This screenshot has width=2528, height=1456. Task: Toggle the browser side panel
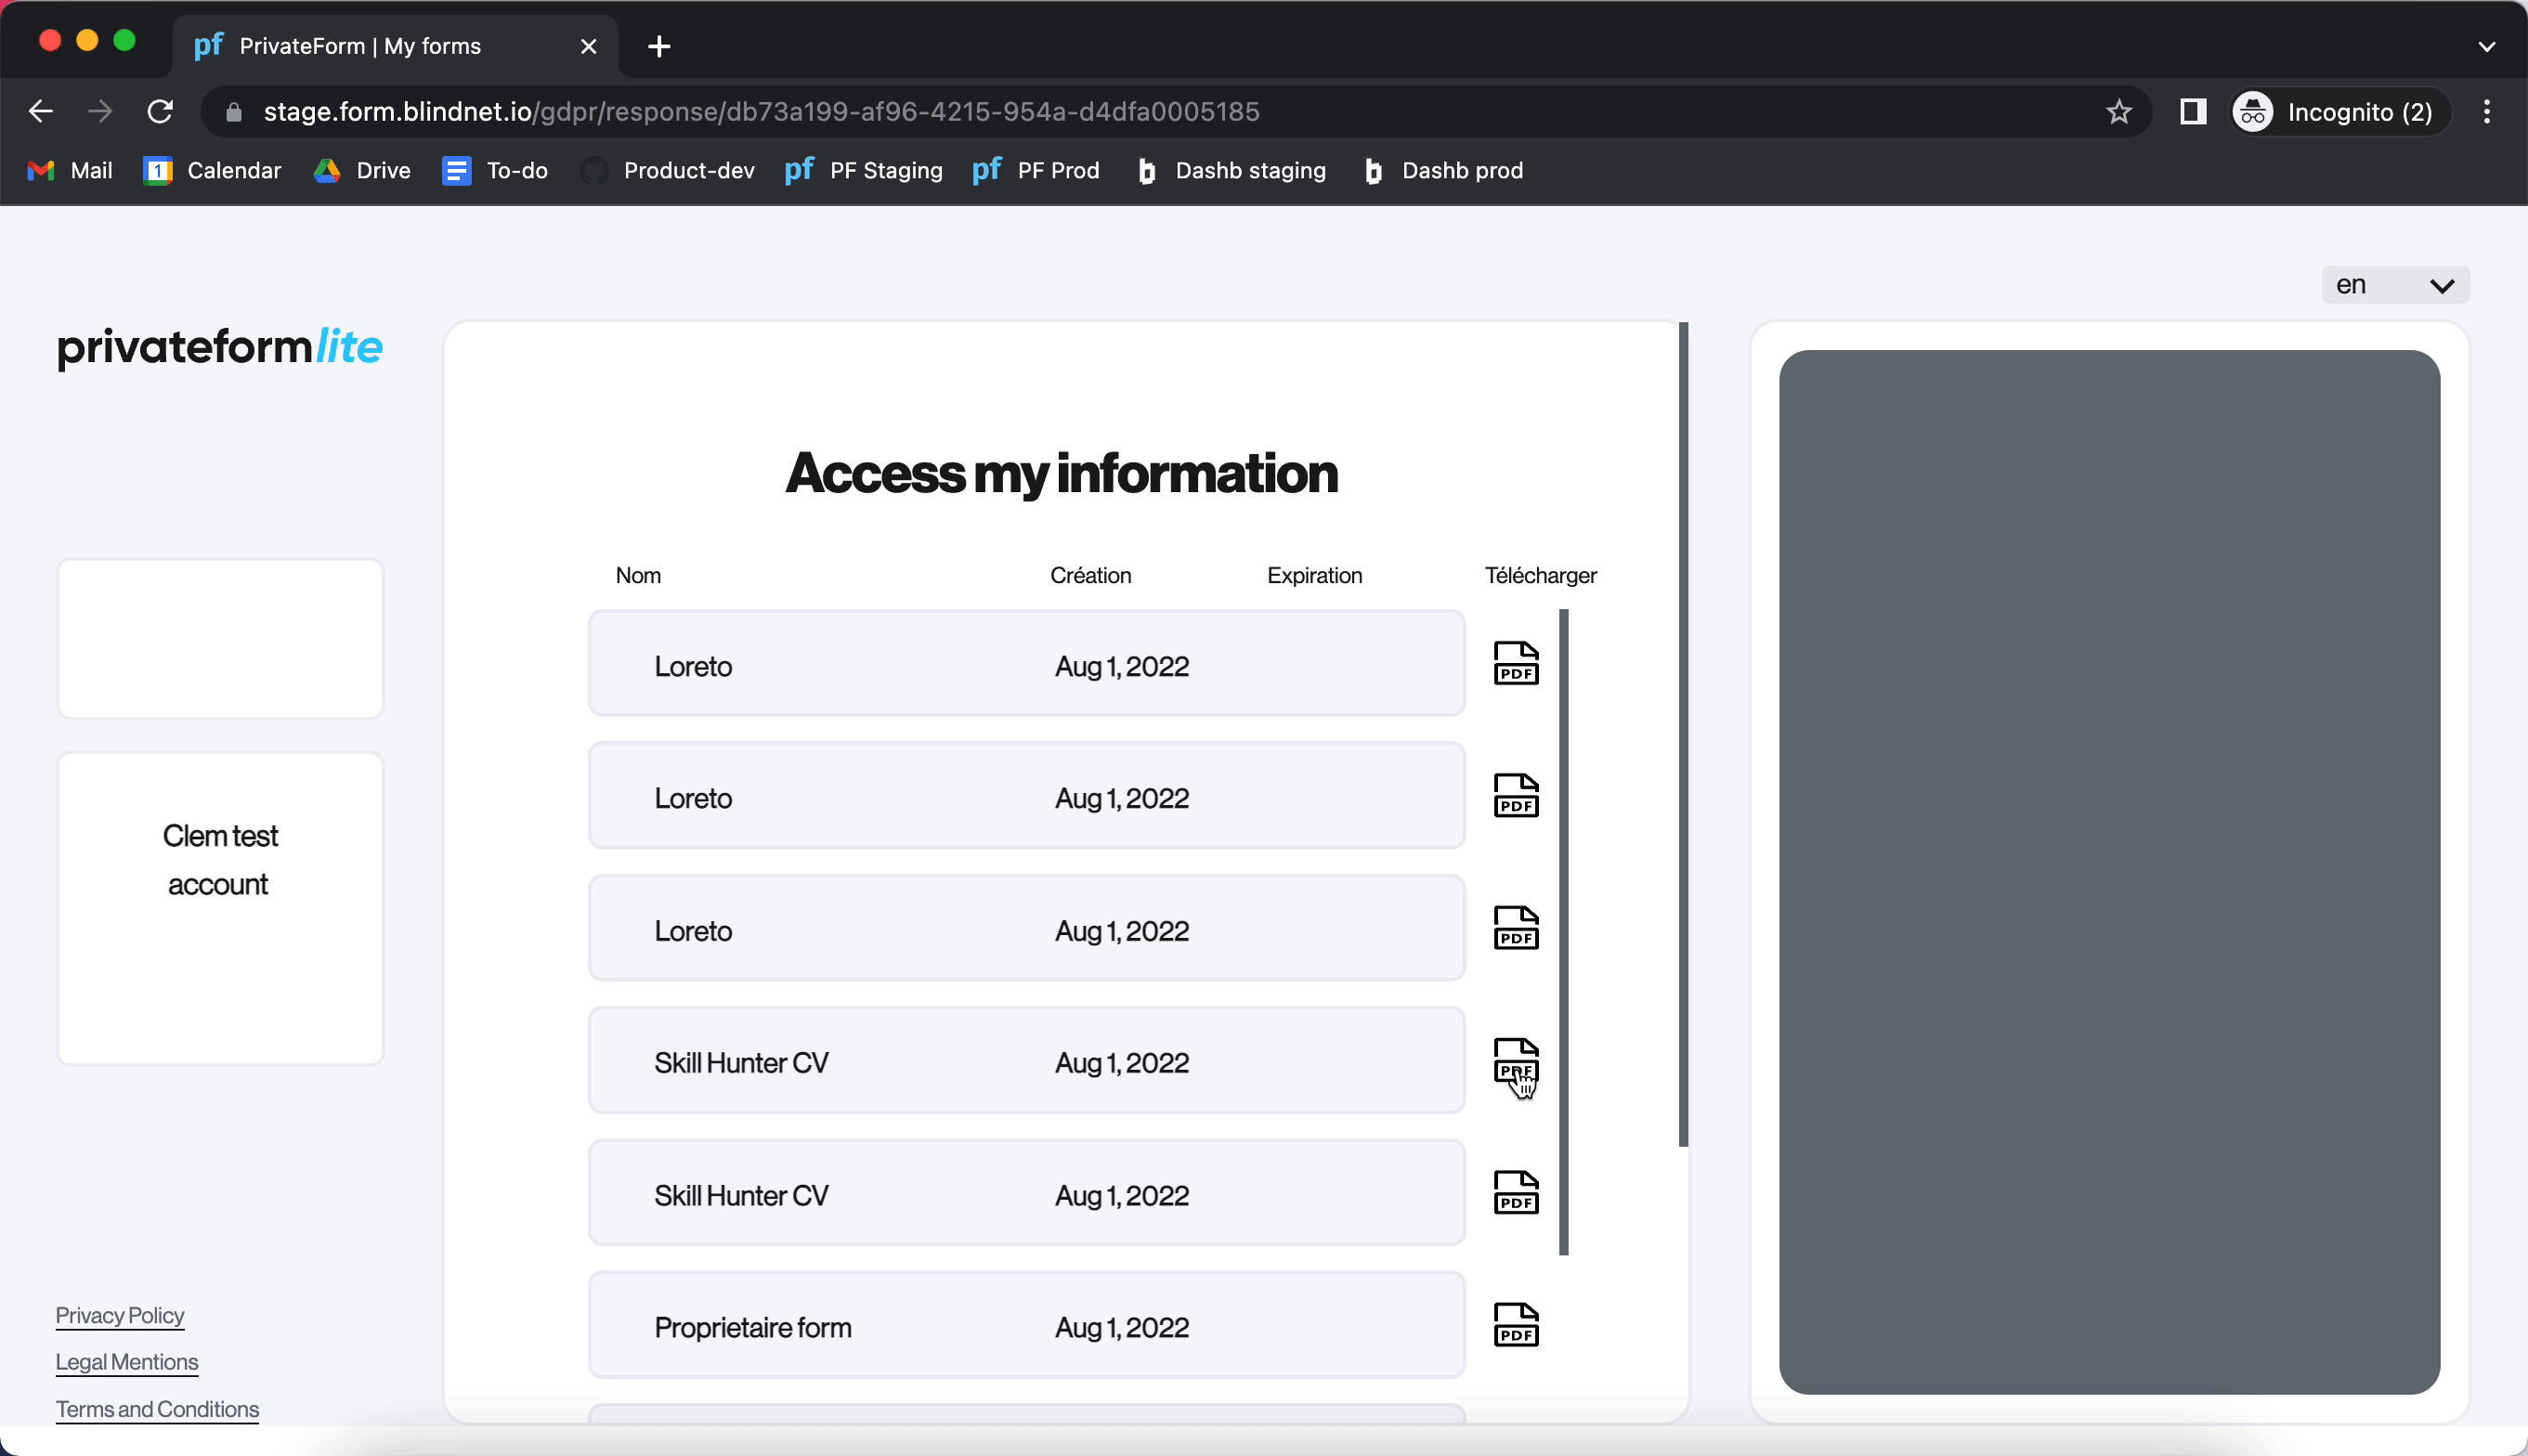coord(2192,112)
